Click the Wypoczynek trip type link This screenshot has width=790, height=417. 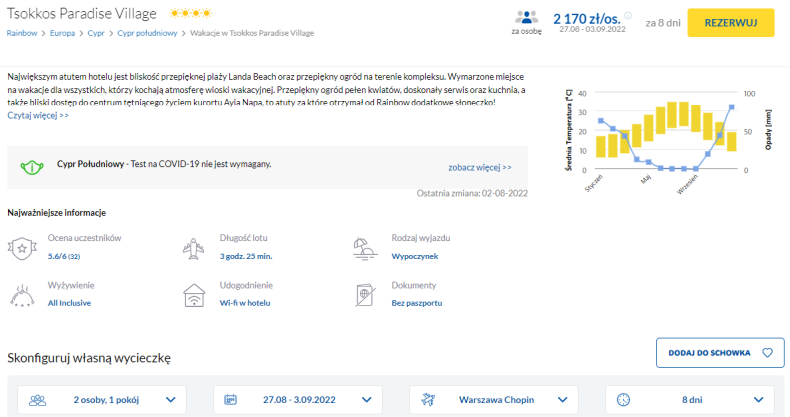(415, 256)
